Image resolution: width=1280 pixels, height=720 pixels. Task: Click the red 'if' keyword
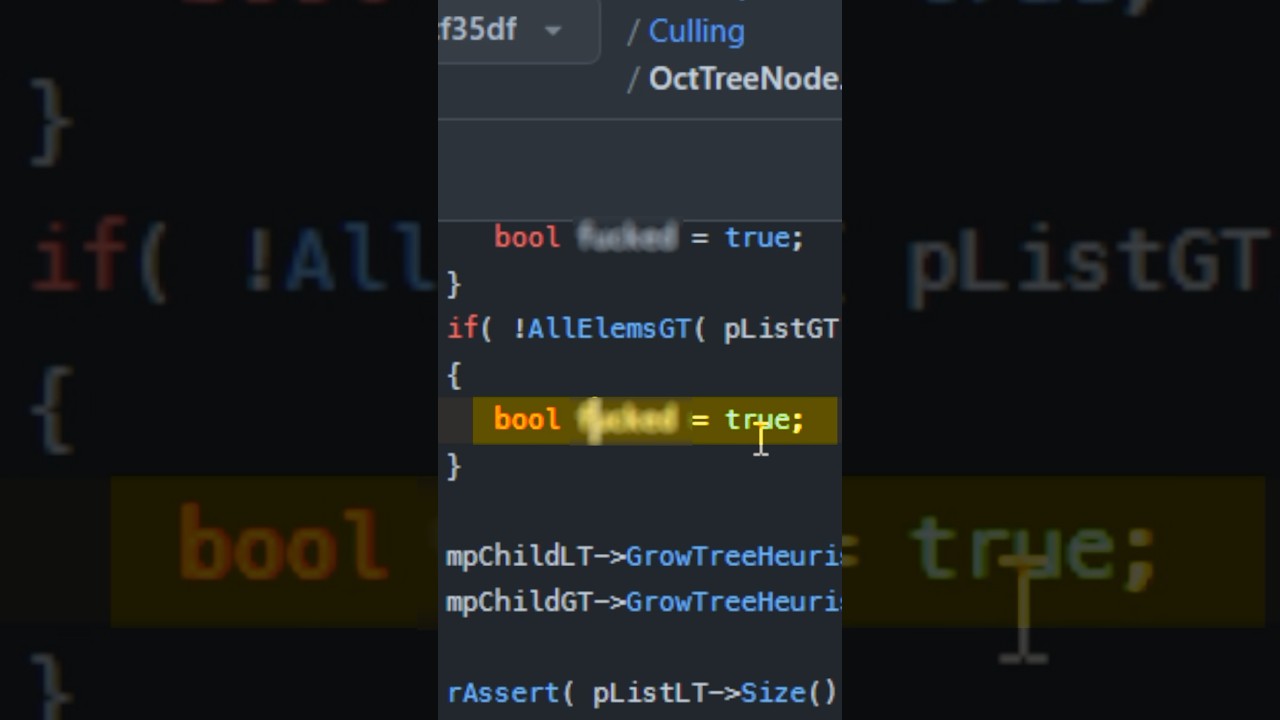[x=463, y=329]
